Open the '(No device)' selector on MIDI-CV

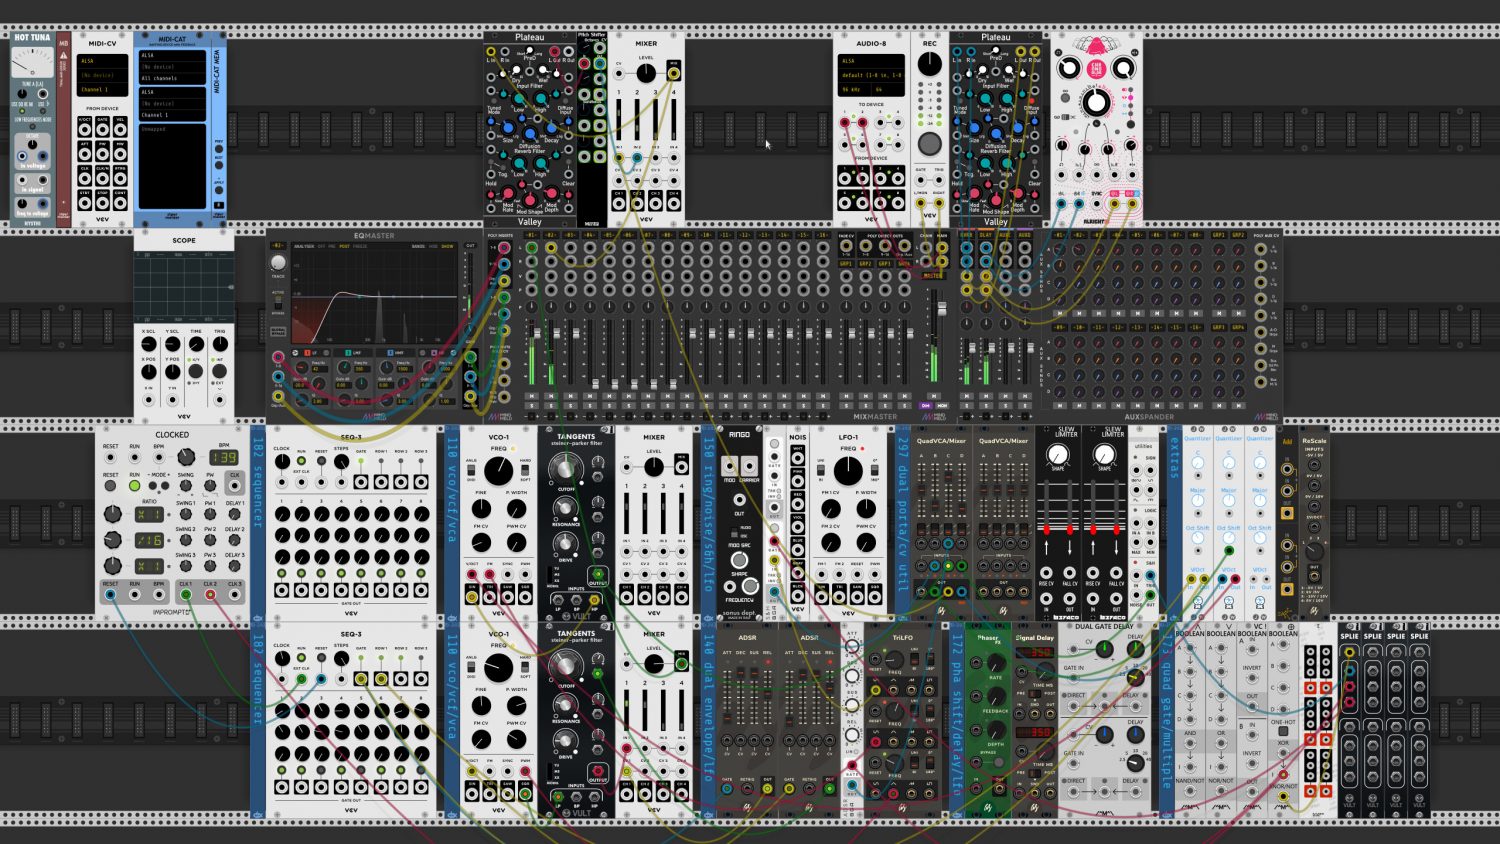click(x=102, y=75)
